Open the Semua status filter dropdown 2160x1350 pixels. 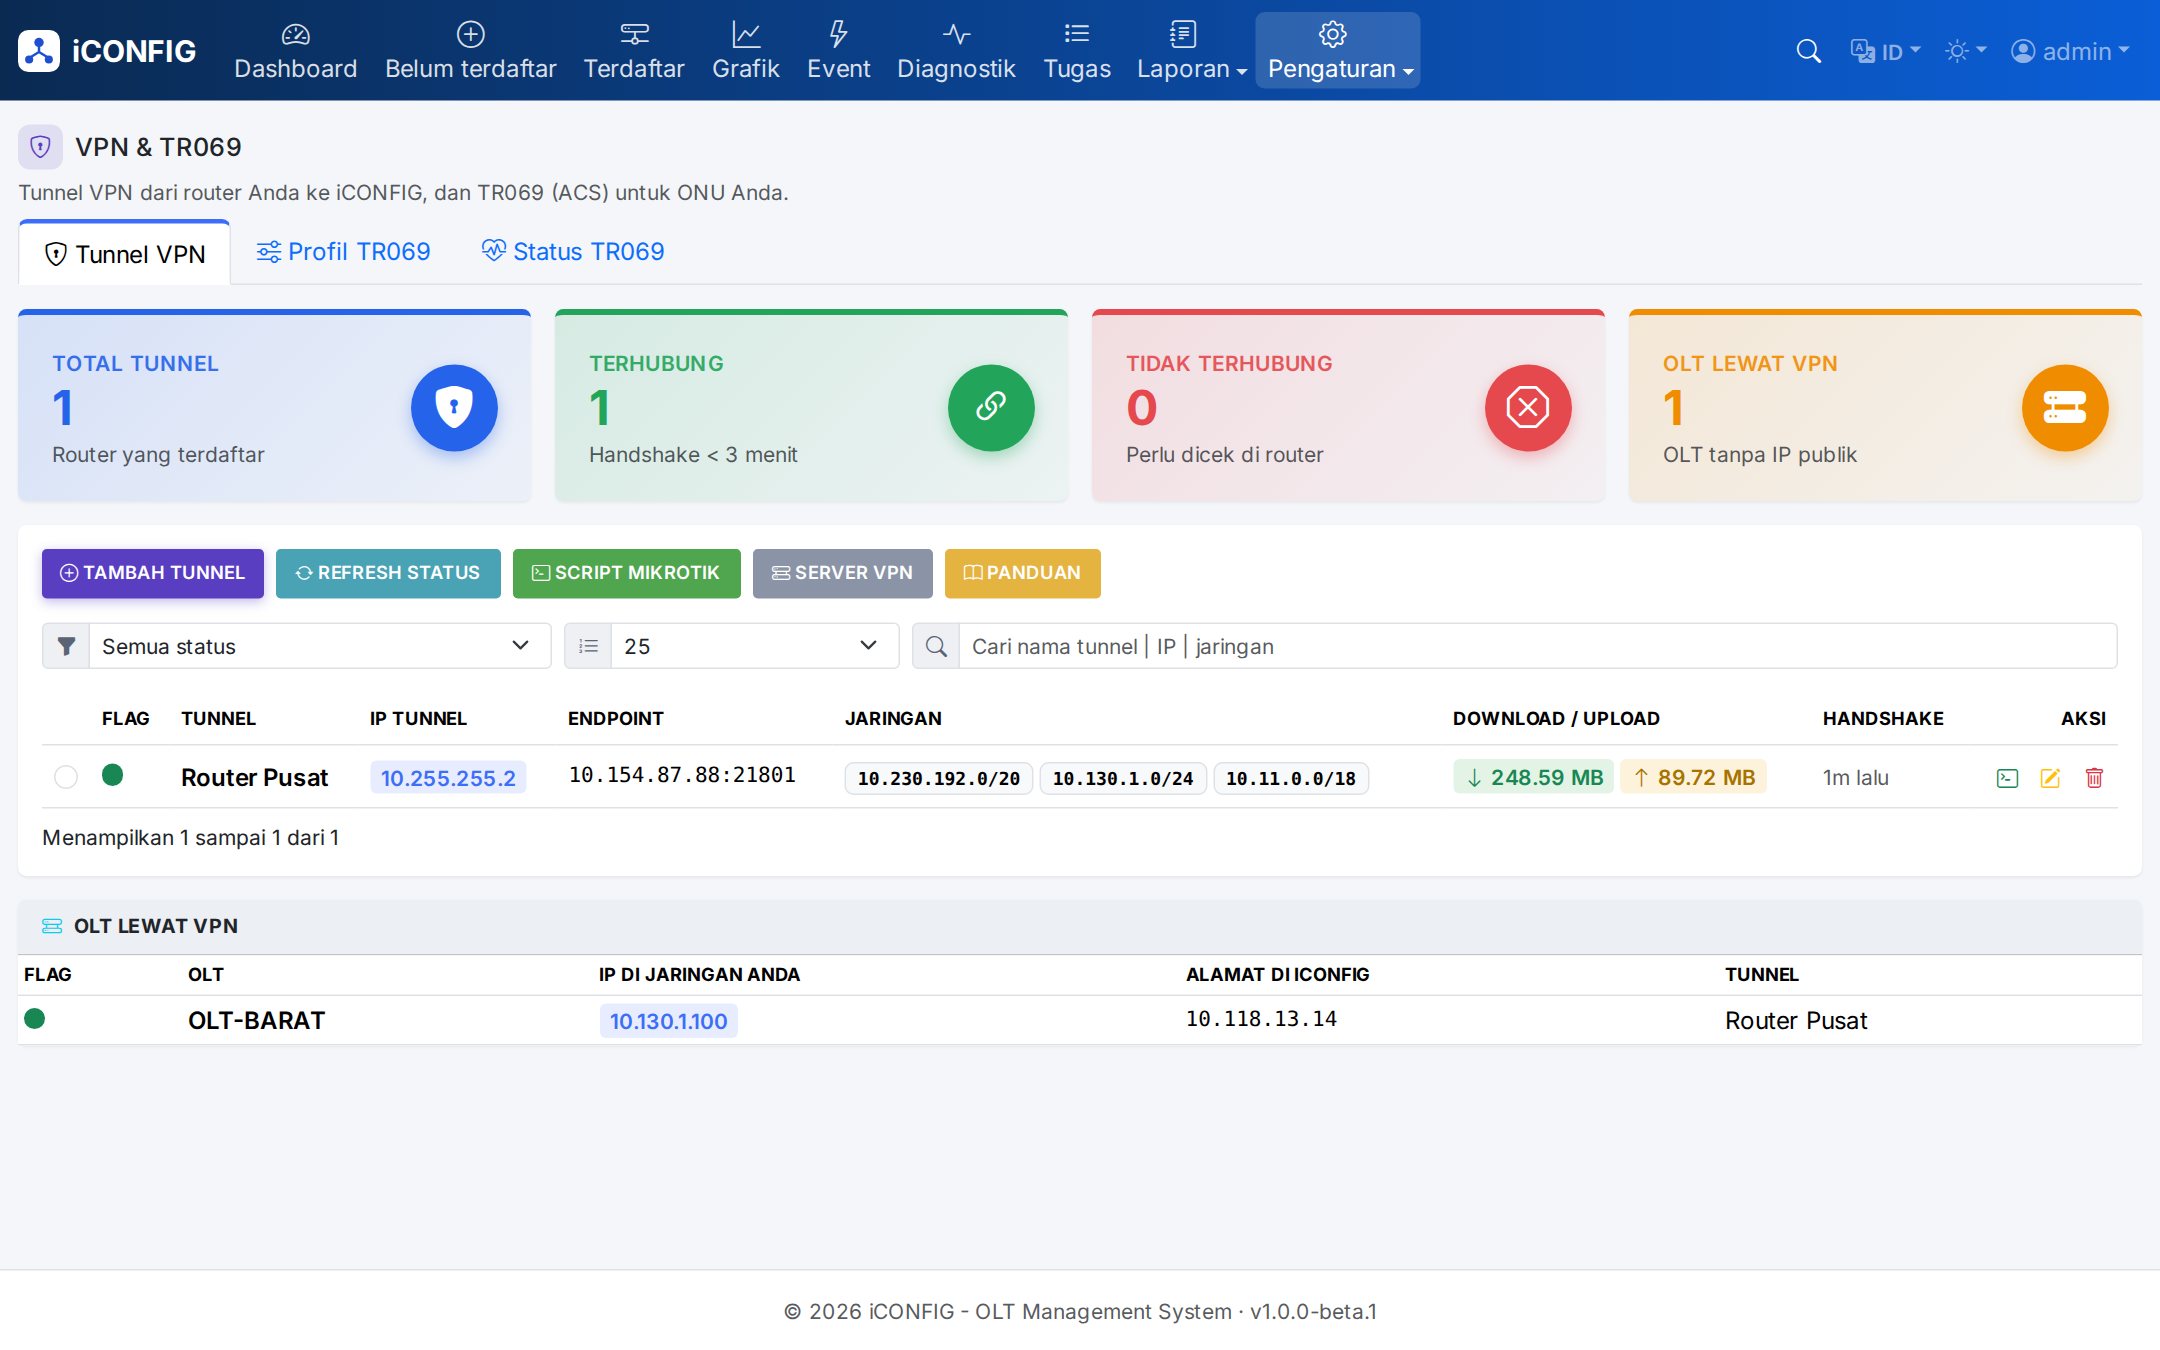pos(320,646)
